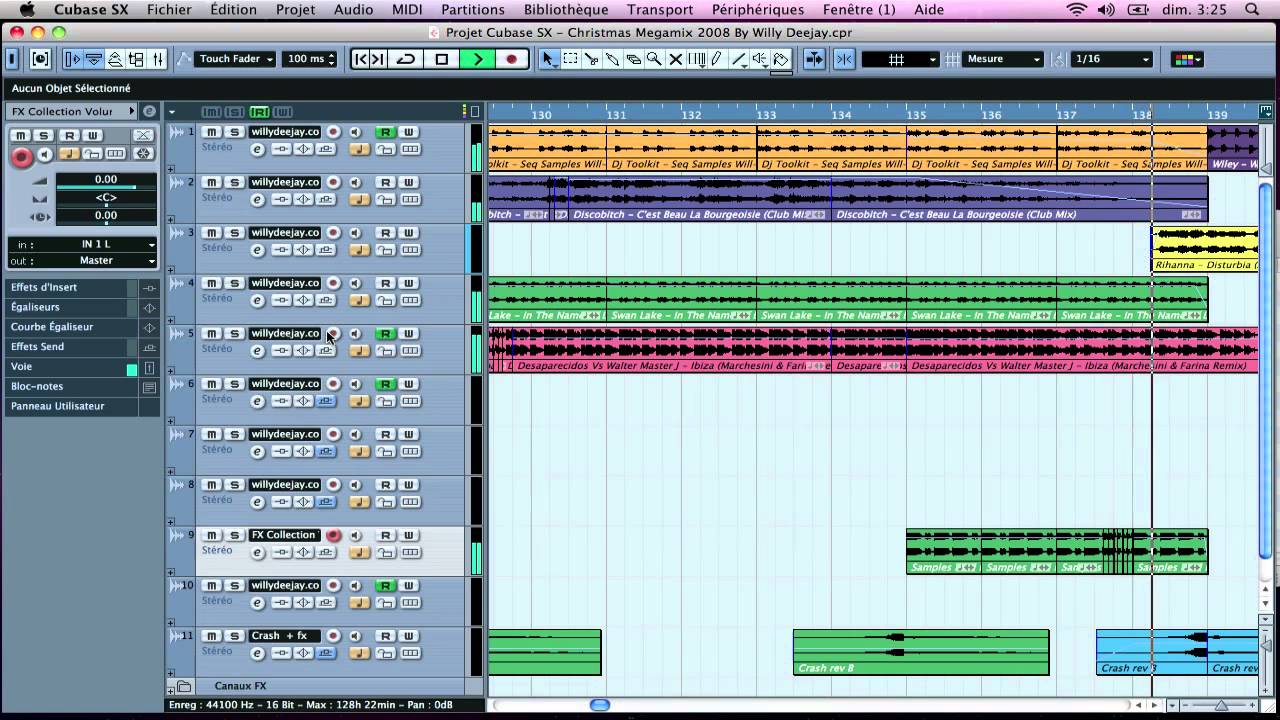This screenshot has width=1280, height=720.
Task: Mute track 1
Action: click(x=211, y=132)
